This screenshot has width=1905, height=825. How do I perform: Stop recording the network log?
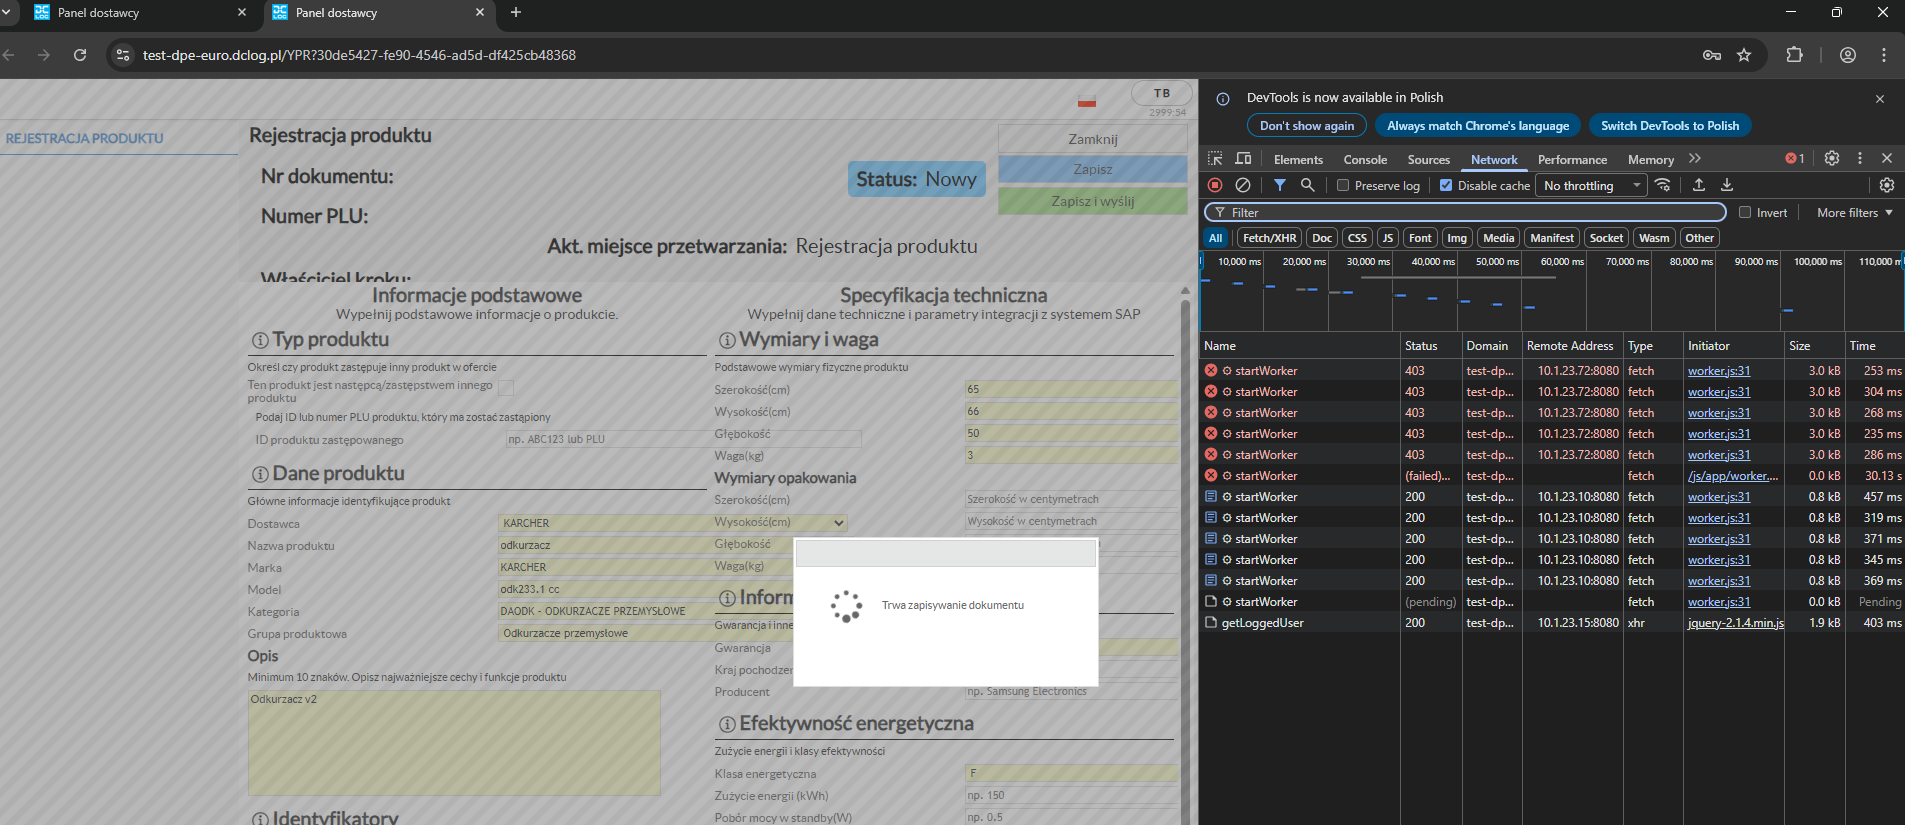click(x=1215, y=185)
